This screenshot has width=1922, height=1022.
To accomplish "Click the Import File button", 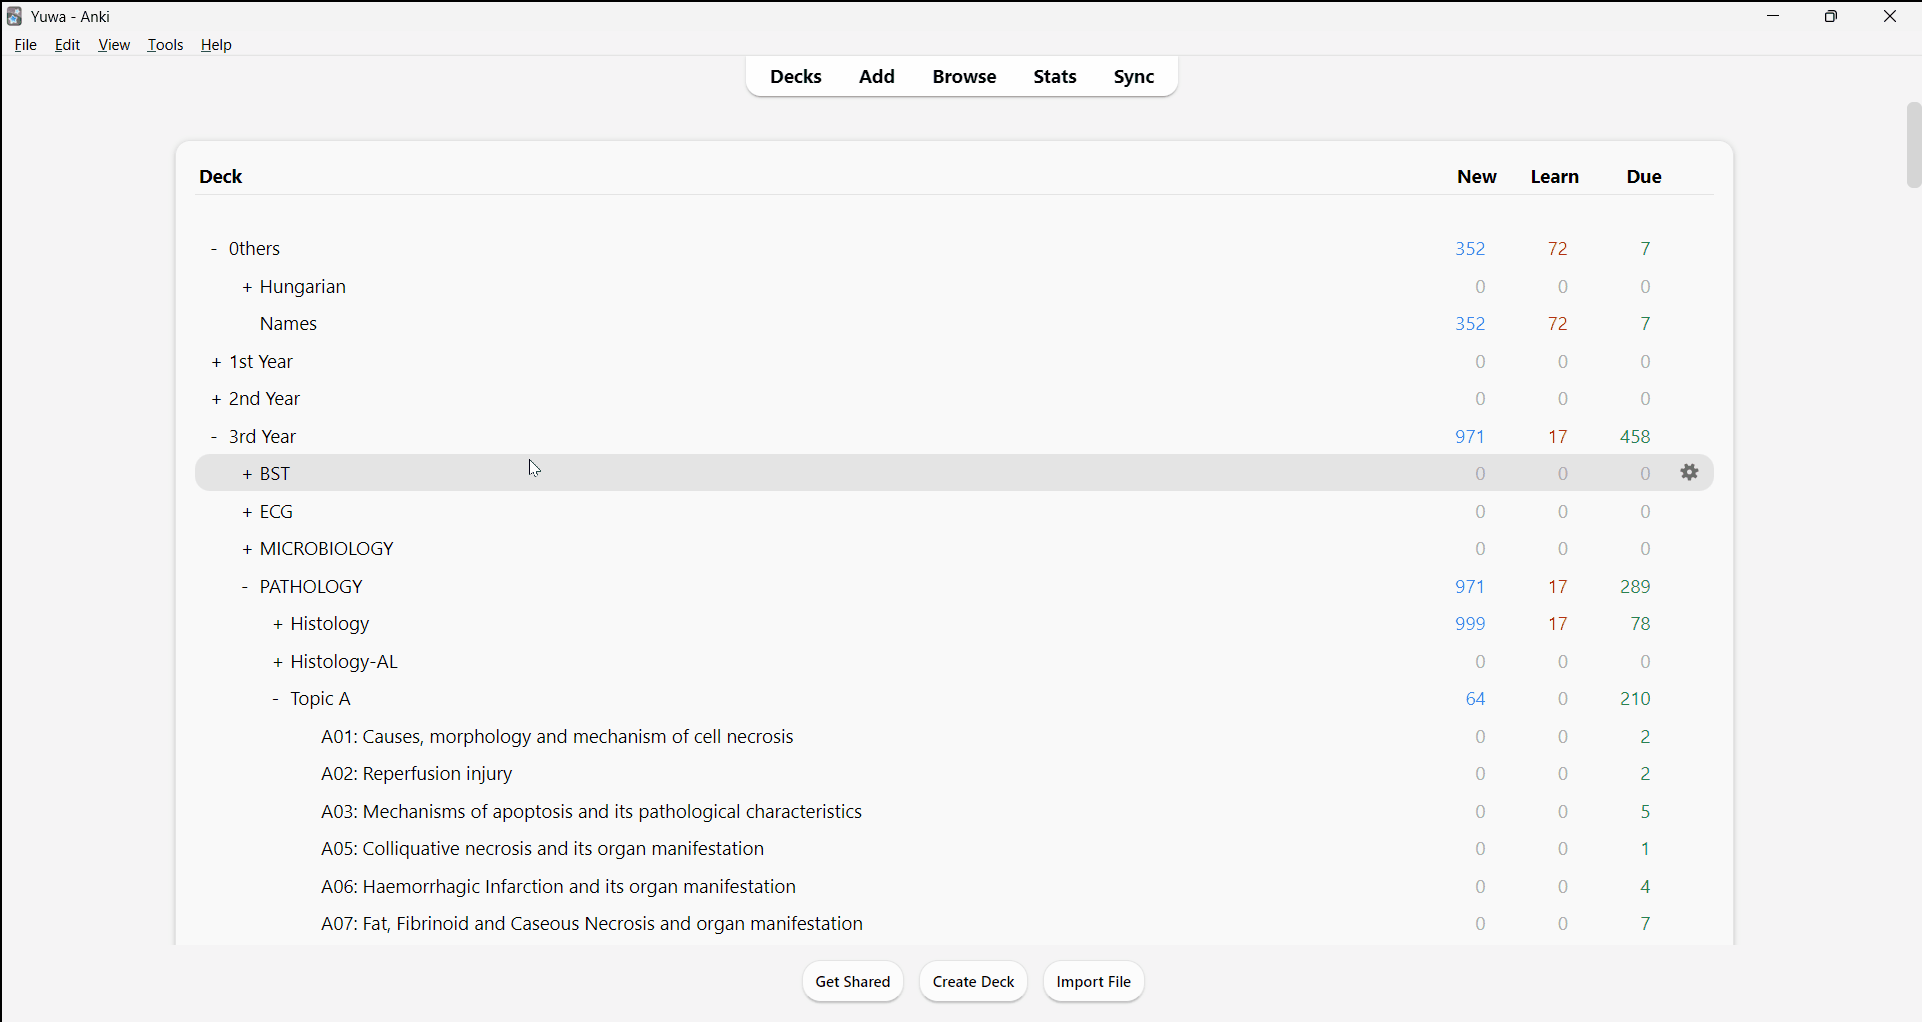I will 1093,982.
